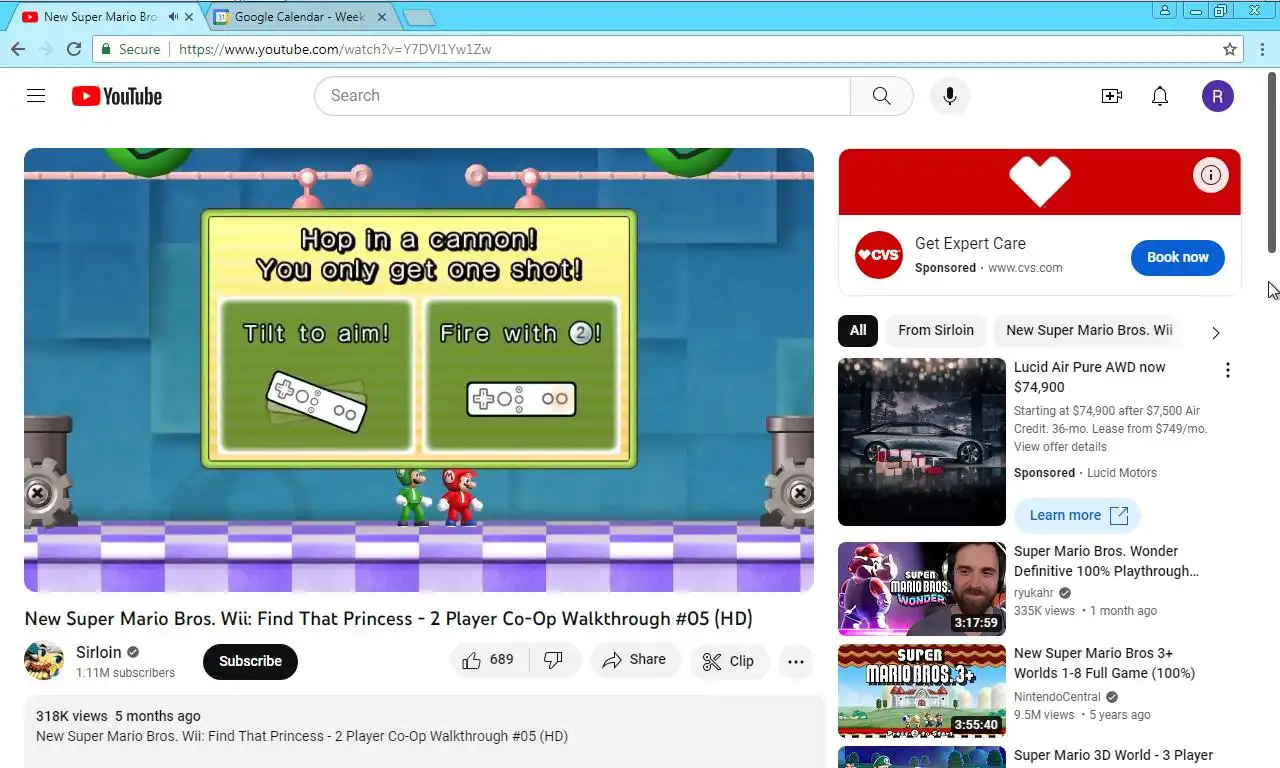Reload the page
Viewport: 1280px width, 768px height.
[x=73, y=49]
